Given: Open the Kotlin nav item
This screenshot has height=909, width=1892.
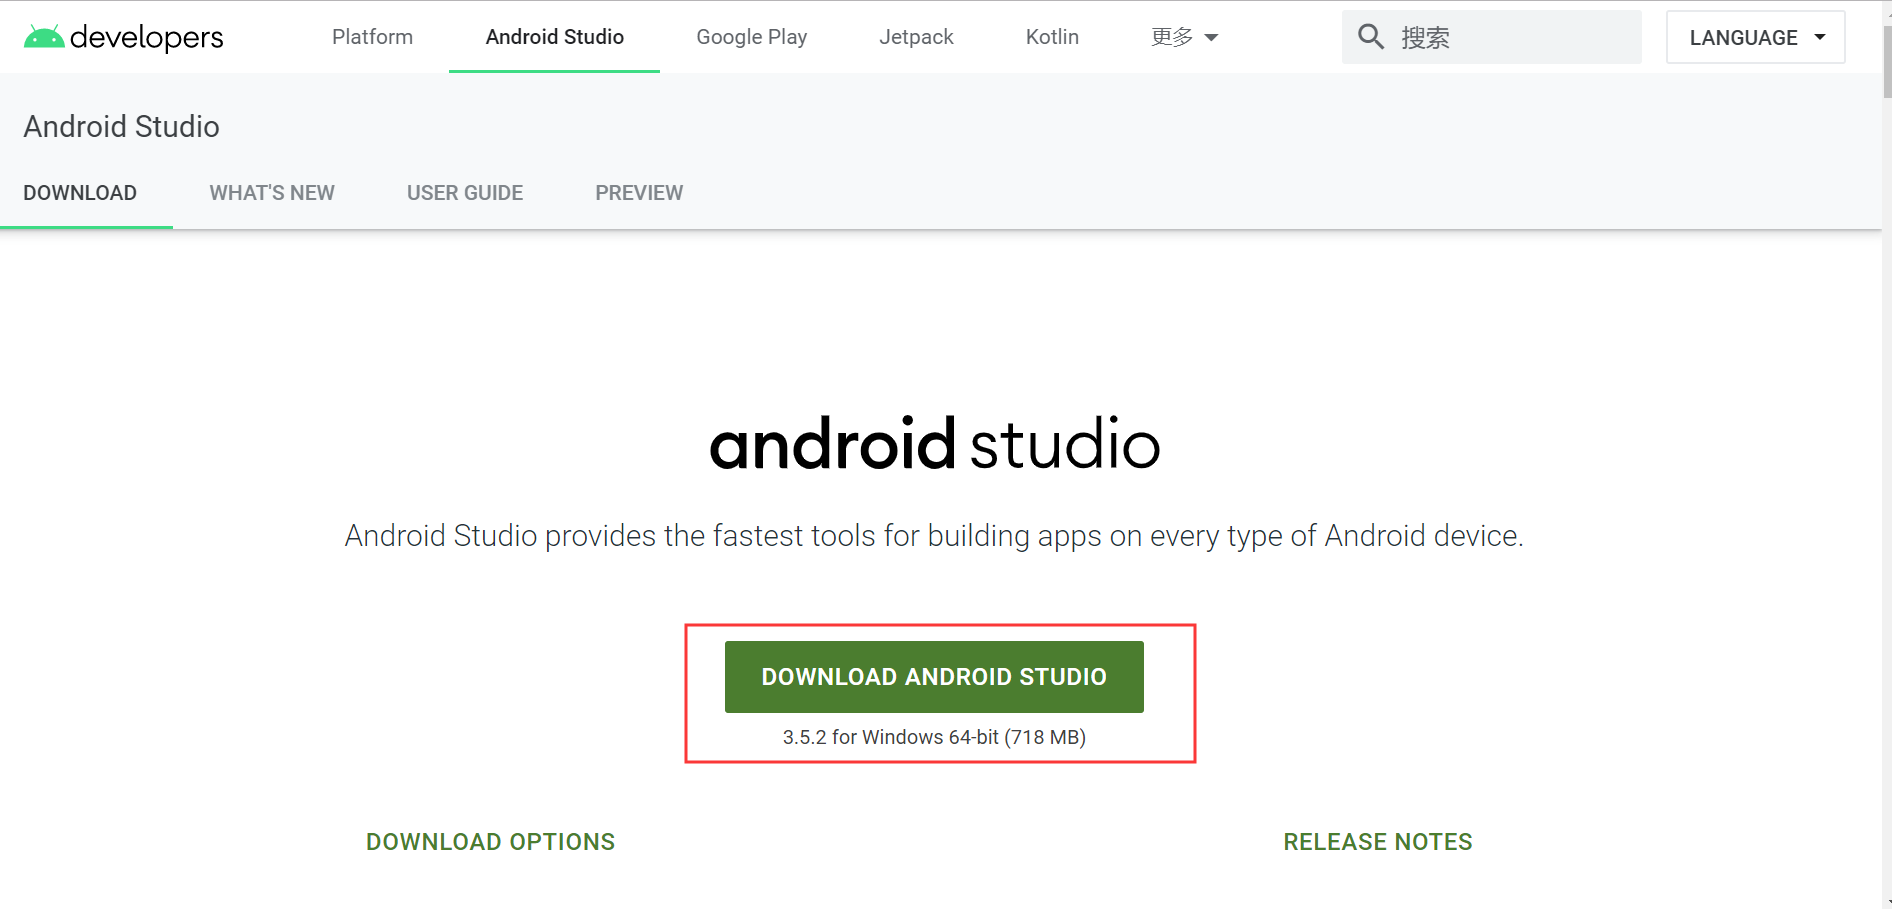Looking at the screenshot, I should click(x=1052, y=37).
